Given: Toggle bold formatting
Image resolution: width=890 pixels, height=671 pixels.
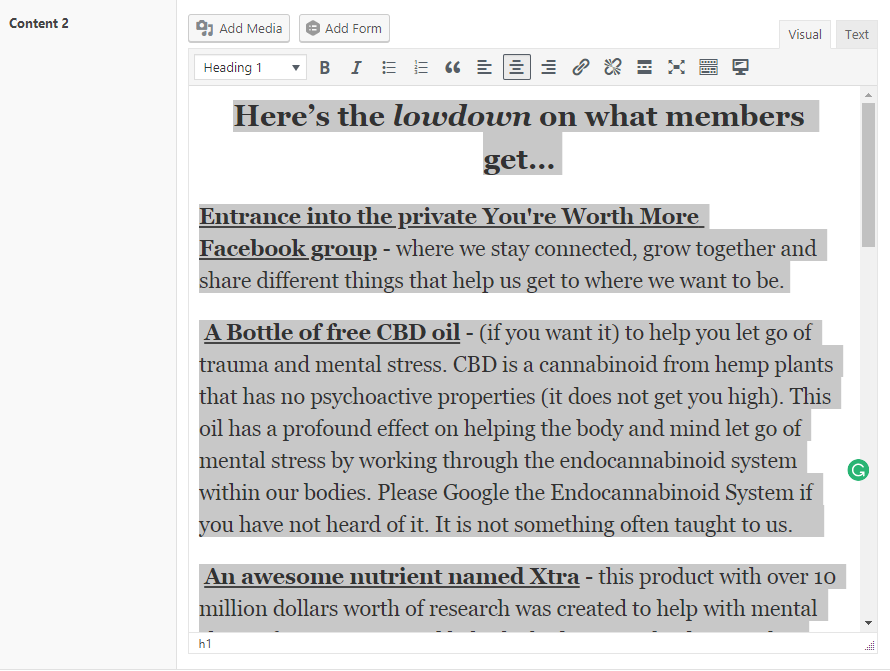Looking at the screenshot, I should [325, 68].
